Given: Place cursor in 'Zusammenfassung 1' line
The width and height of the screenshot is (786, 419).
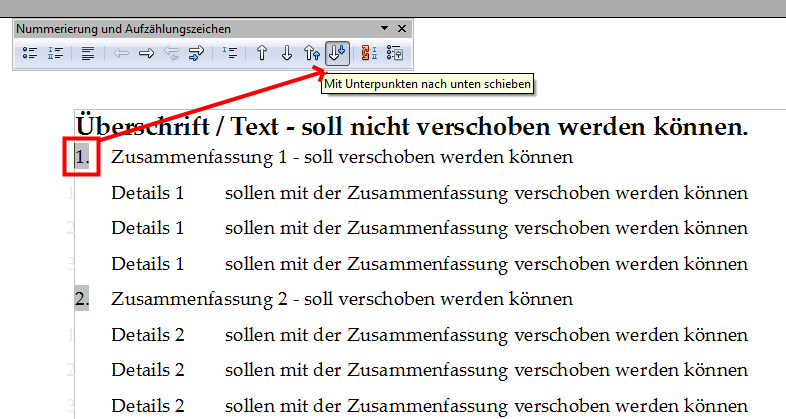Looking at the screenshot, I should pyautogui.click(x=342, y=157).
